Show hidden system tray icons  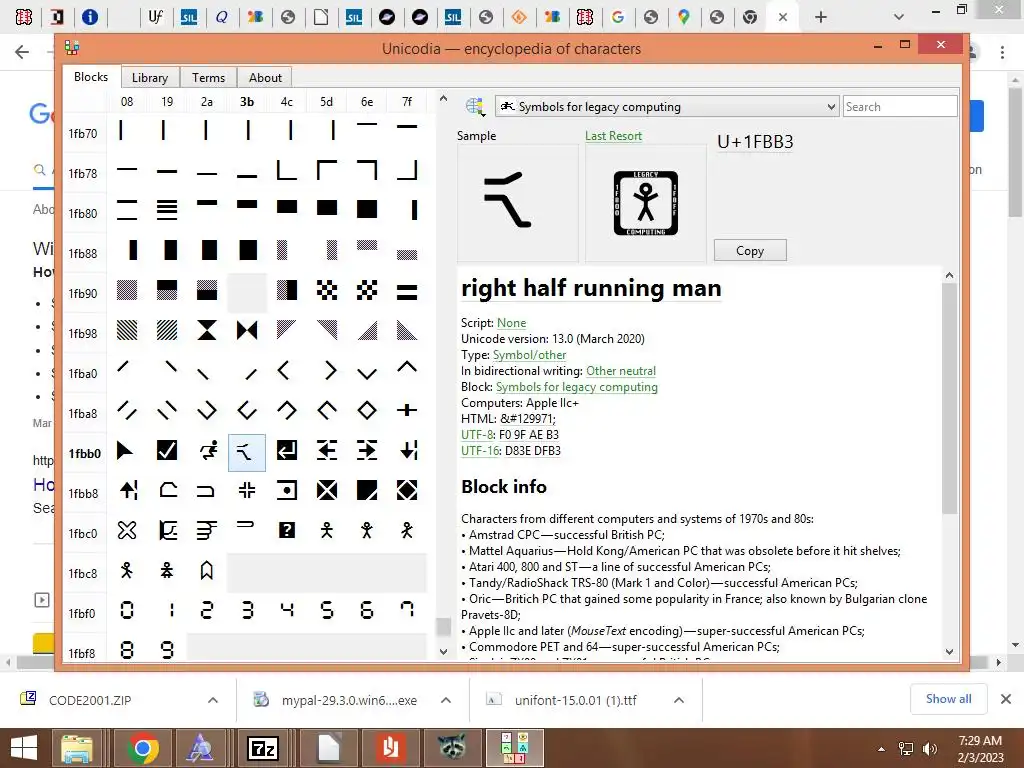pos(882,749)
